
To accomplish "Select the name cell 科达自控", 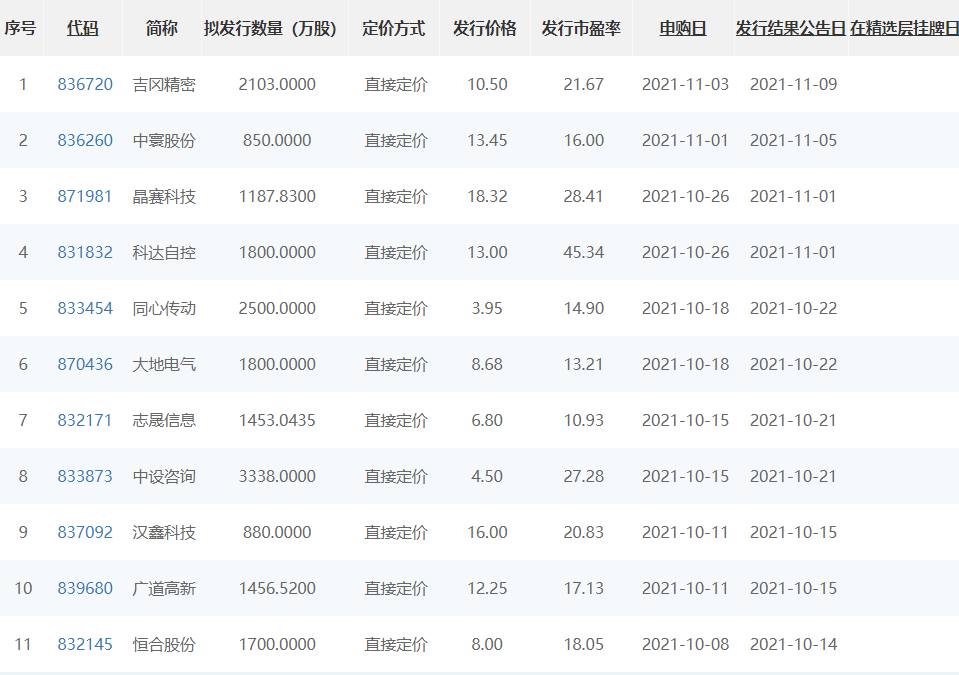I will click(164, 253).
